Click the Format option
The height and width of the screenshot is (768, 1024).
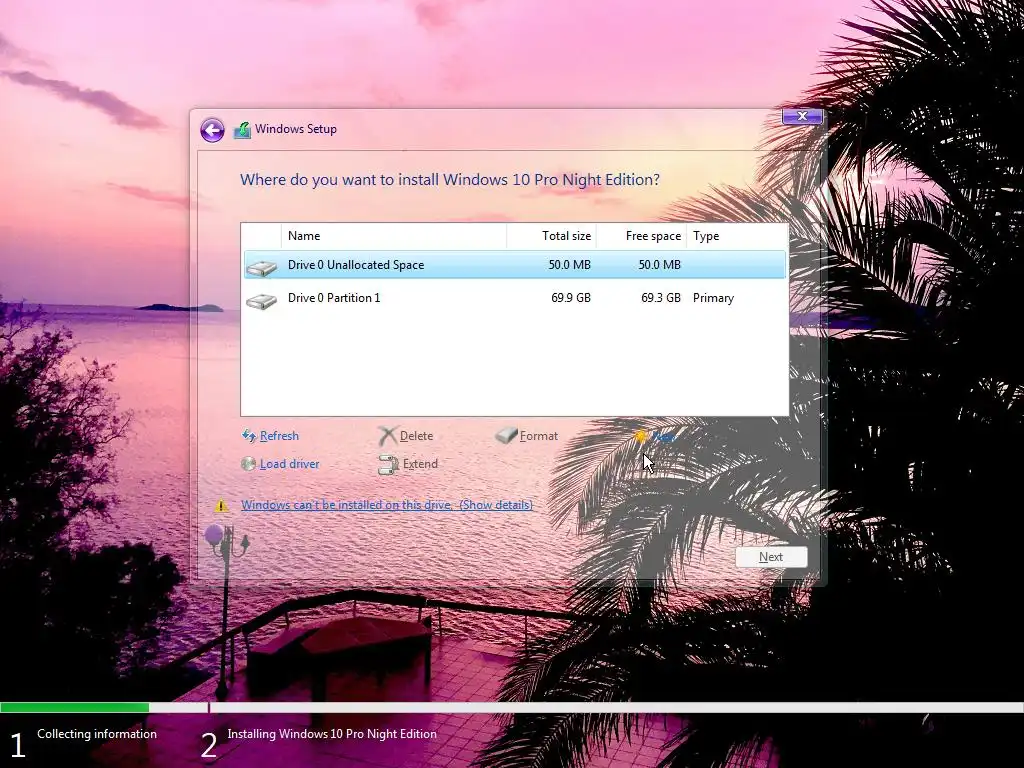click(x=539, y=436)
